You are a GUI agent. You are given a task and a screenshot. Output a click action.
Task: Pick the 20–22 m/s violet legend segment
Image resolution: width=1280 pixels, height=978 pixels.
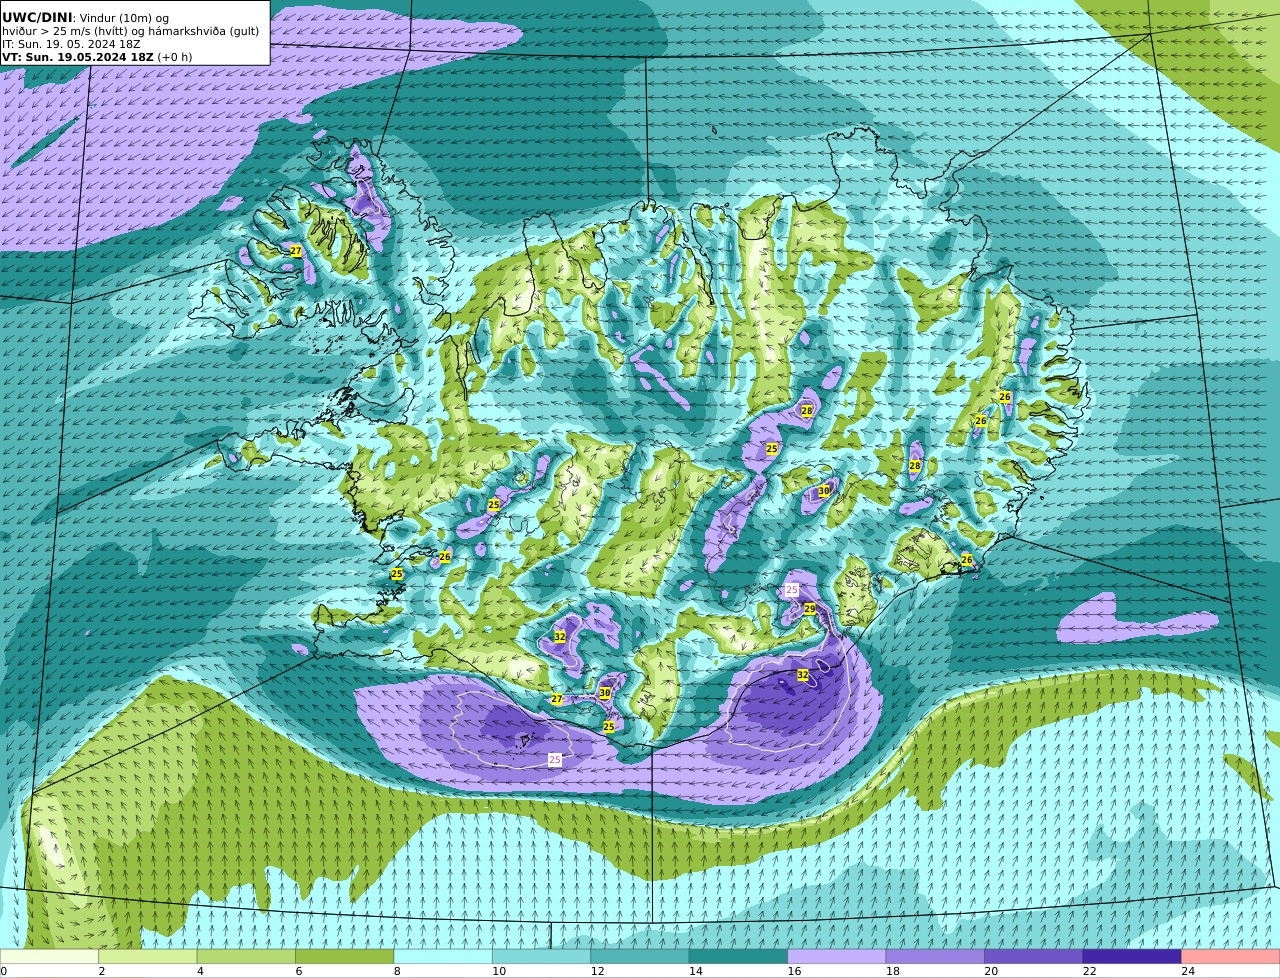pyautogui.click(x=1034, y=957)
